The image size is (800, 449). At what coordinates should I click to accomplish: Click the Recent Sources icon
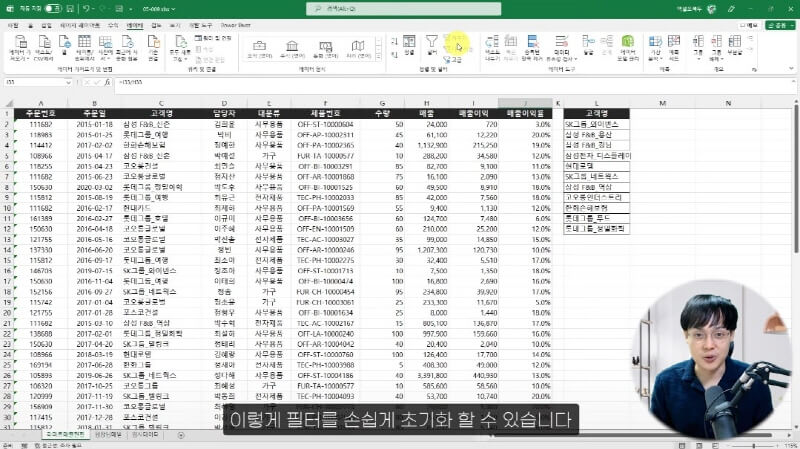click(x=127, y=47)
